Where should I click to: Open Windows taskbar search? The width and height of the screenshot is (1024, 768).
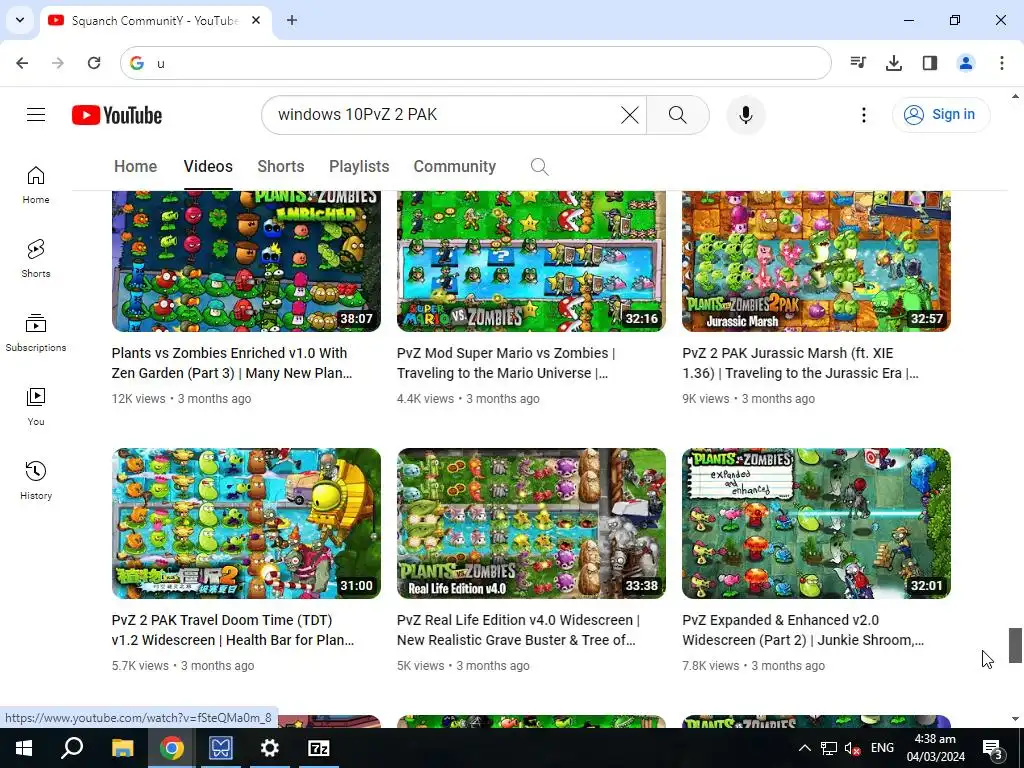[72, 748]
